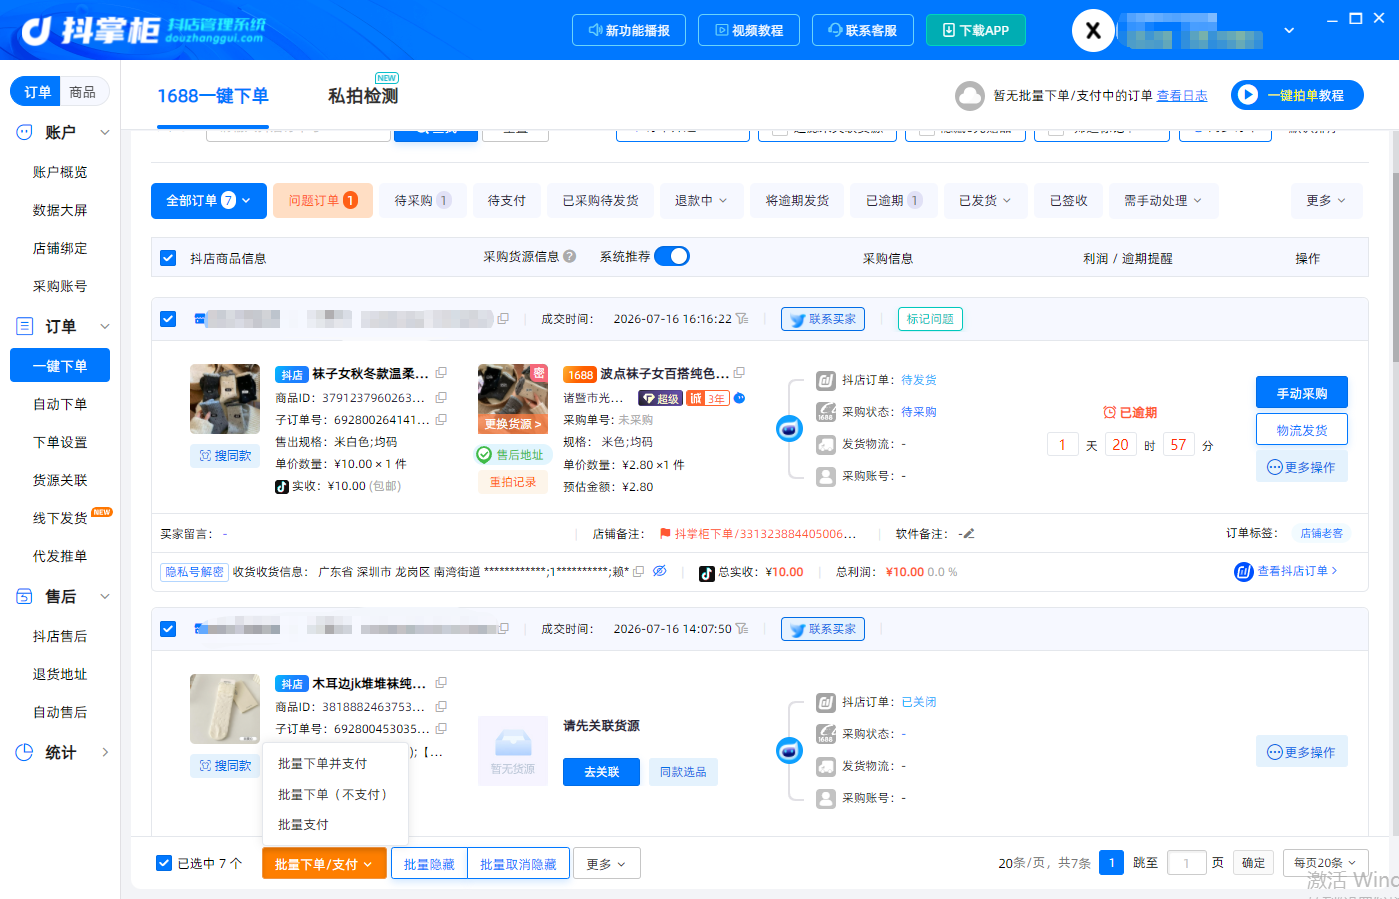Select 批量下单并支付 from the popup menu
This screenshot has width=1399, height=899.
pyautogui.click(x=322, y=763)
